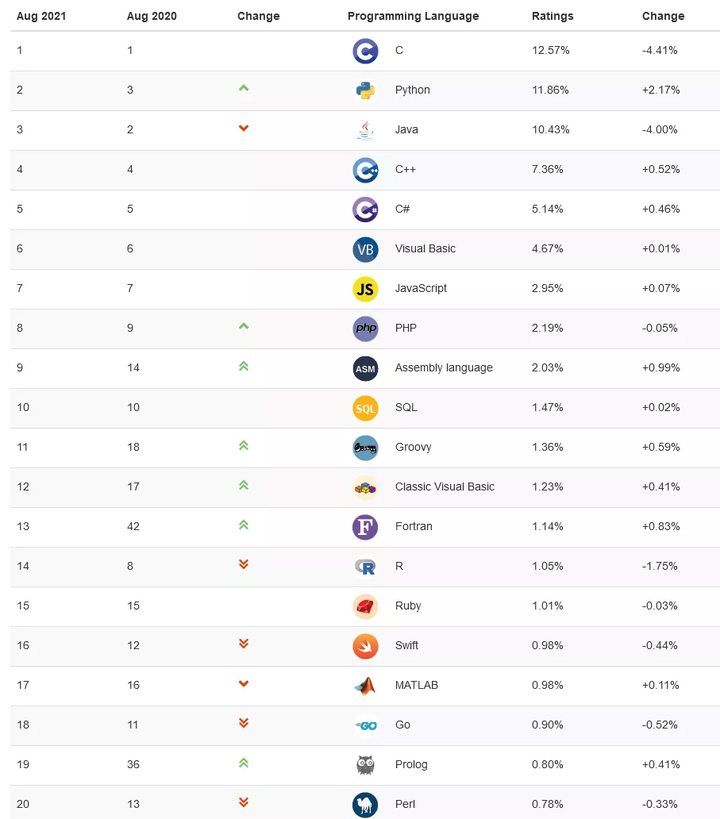Open the Classic Visual Basic language name
This screenshot has height=819, width=720.
click(445, 487)
